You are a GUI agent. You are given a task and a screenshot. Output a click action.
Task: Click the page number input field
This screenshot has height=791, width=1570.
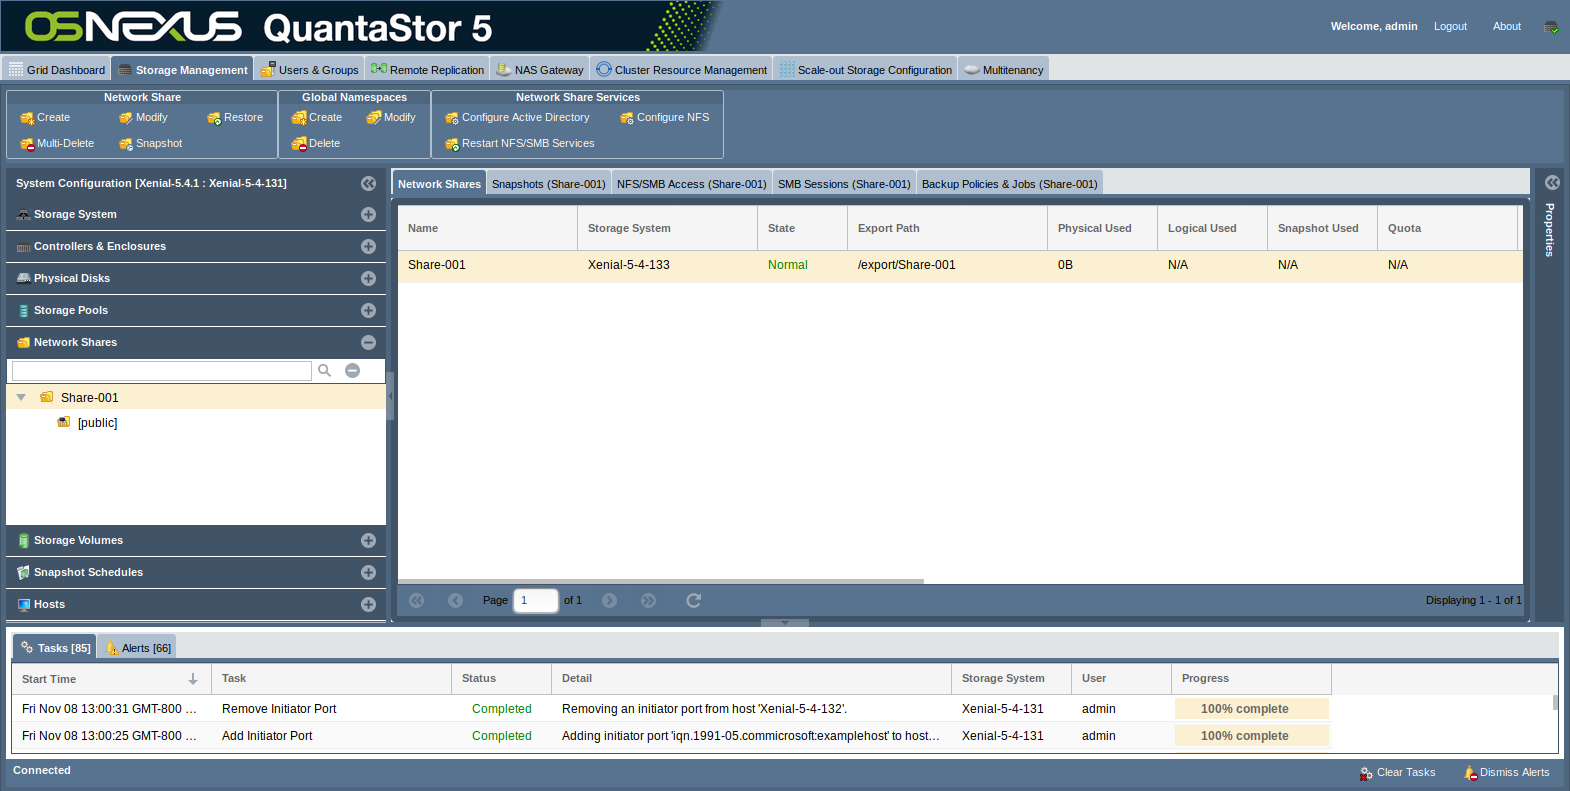click(536, 601)
